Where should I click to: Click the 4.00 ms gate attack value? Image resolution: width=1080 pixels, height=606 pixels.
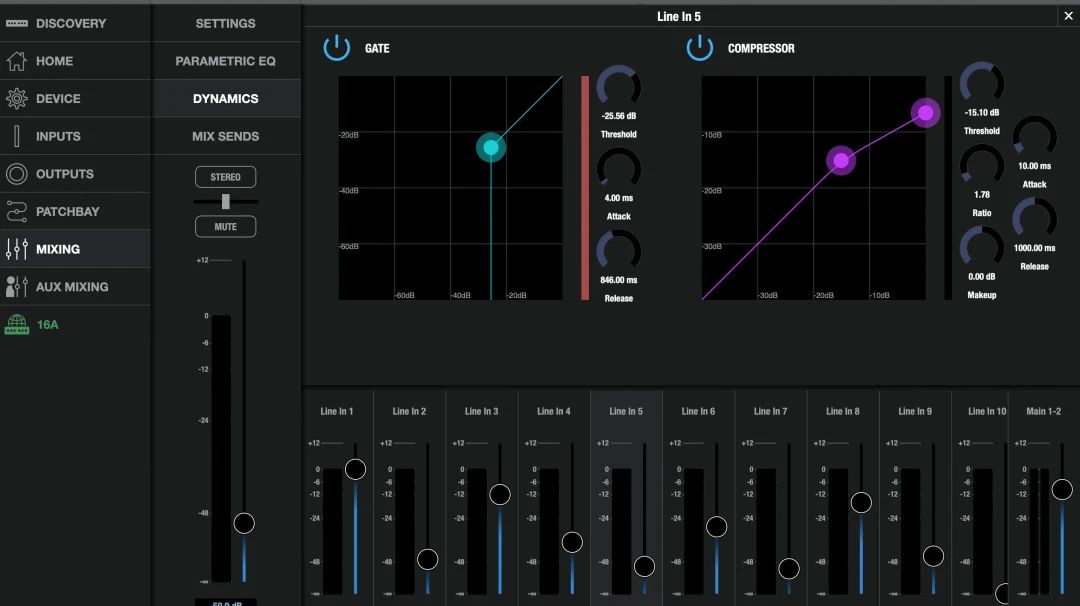coord(619,198)
